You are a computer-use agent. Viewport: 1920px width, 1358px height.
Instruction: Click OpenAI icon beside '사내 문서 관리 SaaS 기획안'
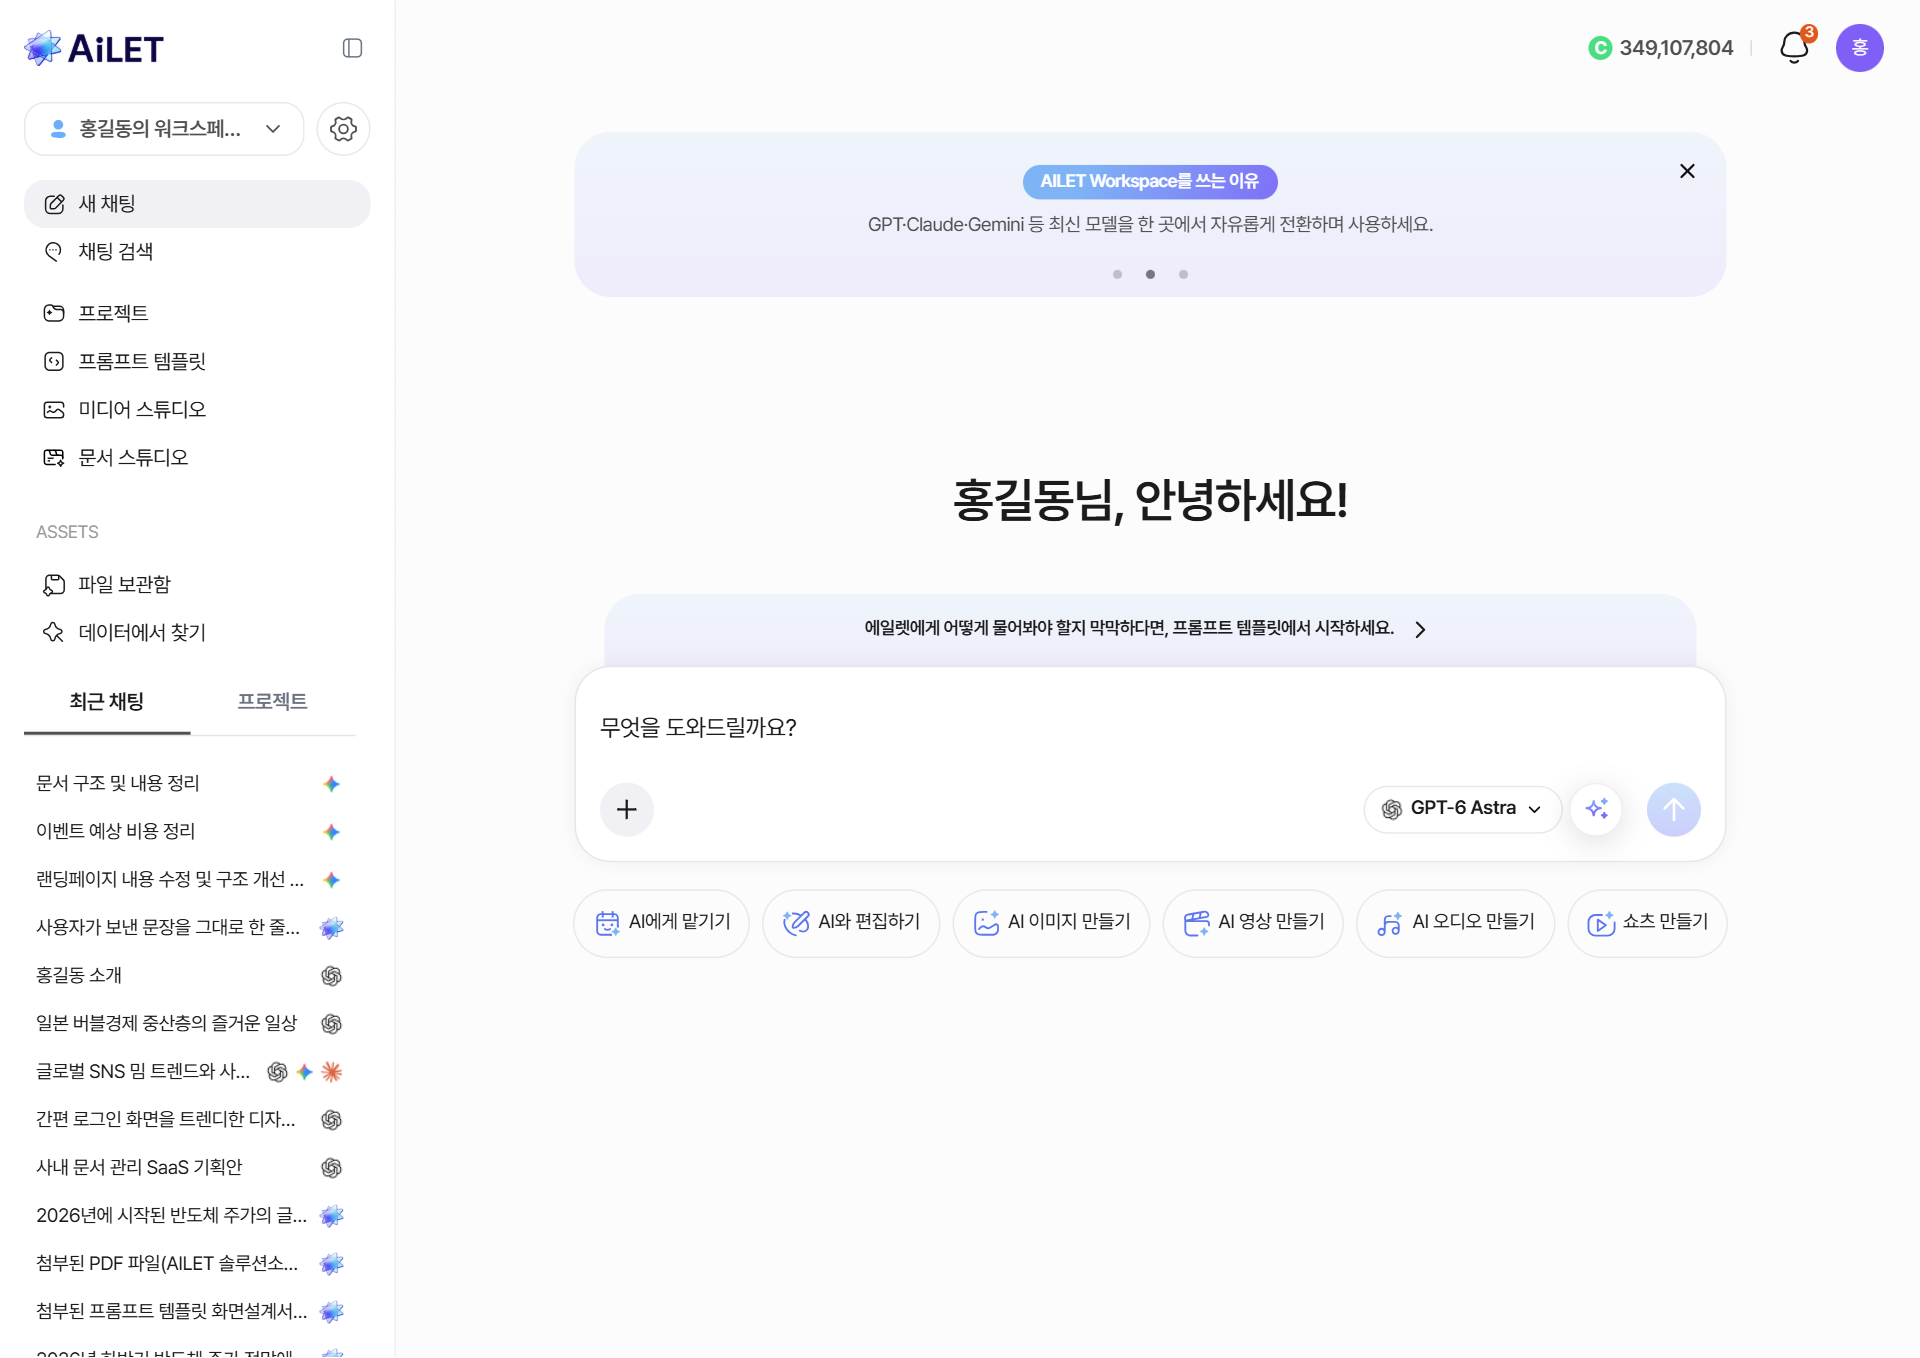tap(332, 1168)
